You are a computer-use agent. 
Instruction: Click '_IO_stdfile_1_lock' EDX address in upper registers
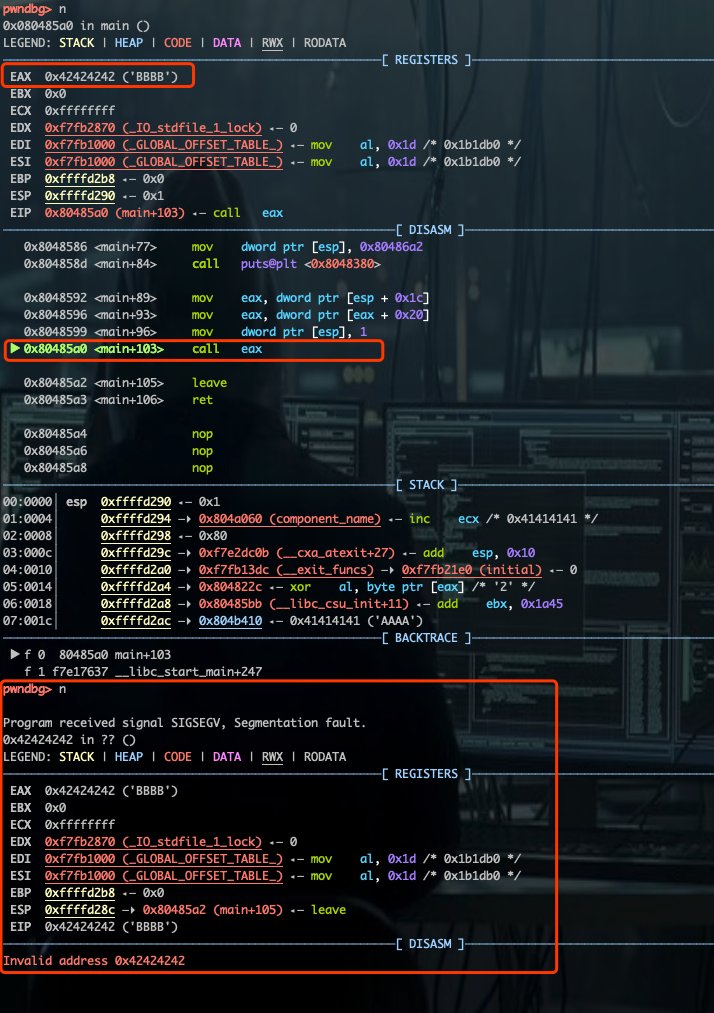(x=153, y=128)
